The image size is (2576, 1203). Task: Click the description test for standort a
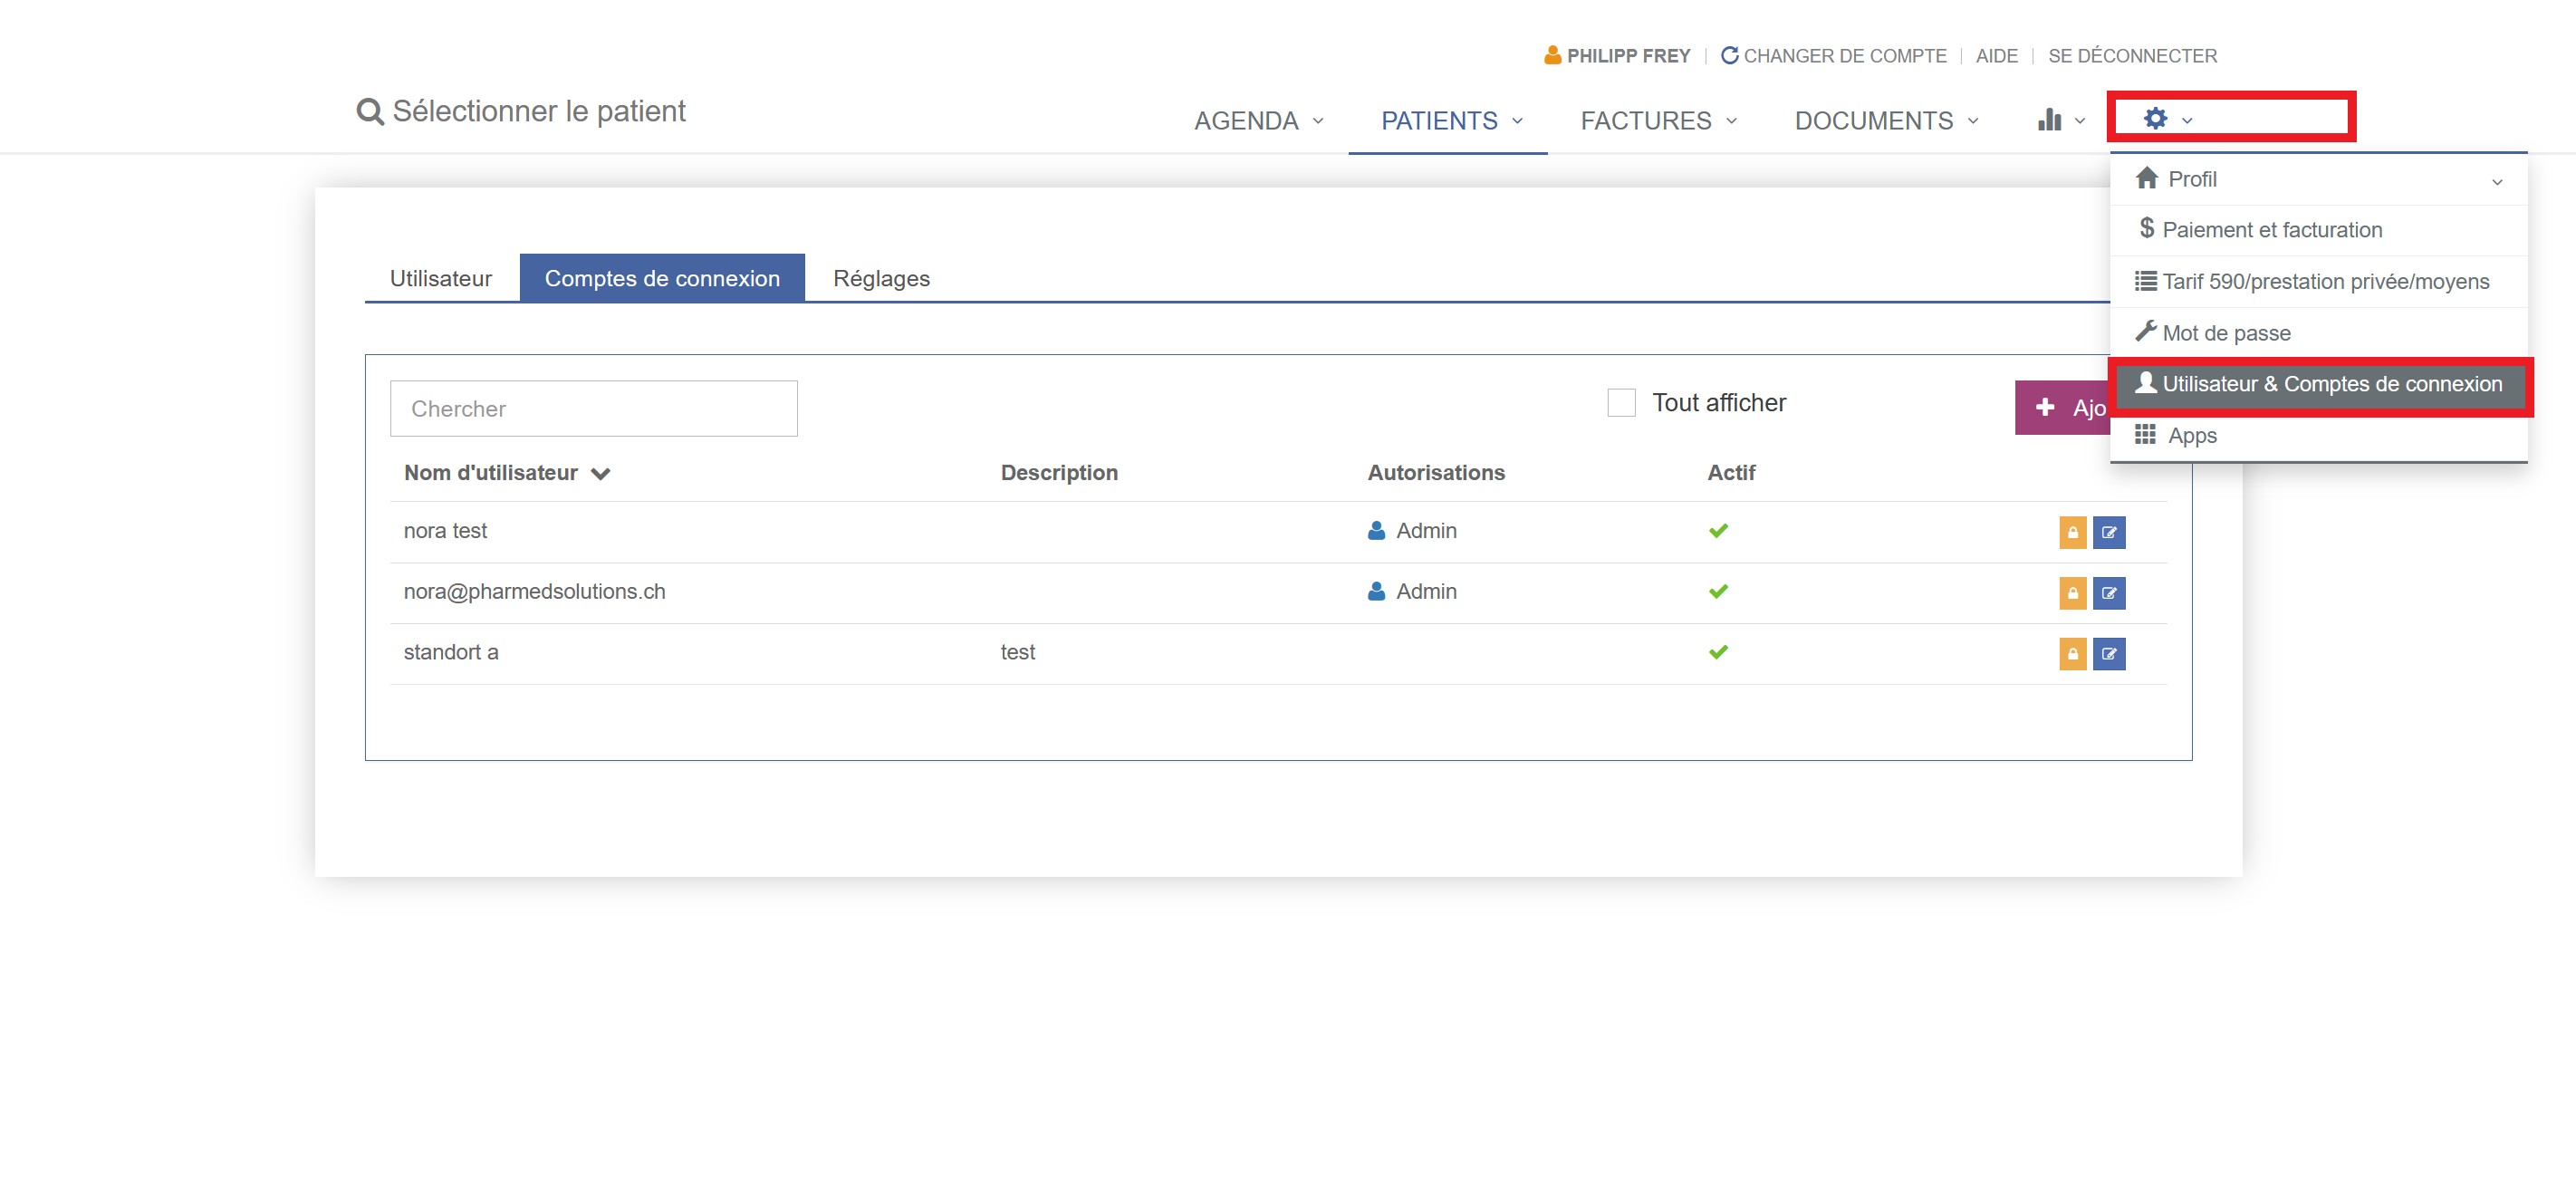[x=1017, y=653]
